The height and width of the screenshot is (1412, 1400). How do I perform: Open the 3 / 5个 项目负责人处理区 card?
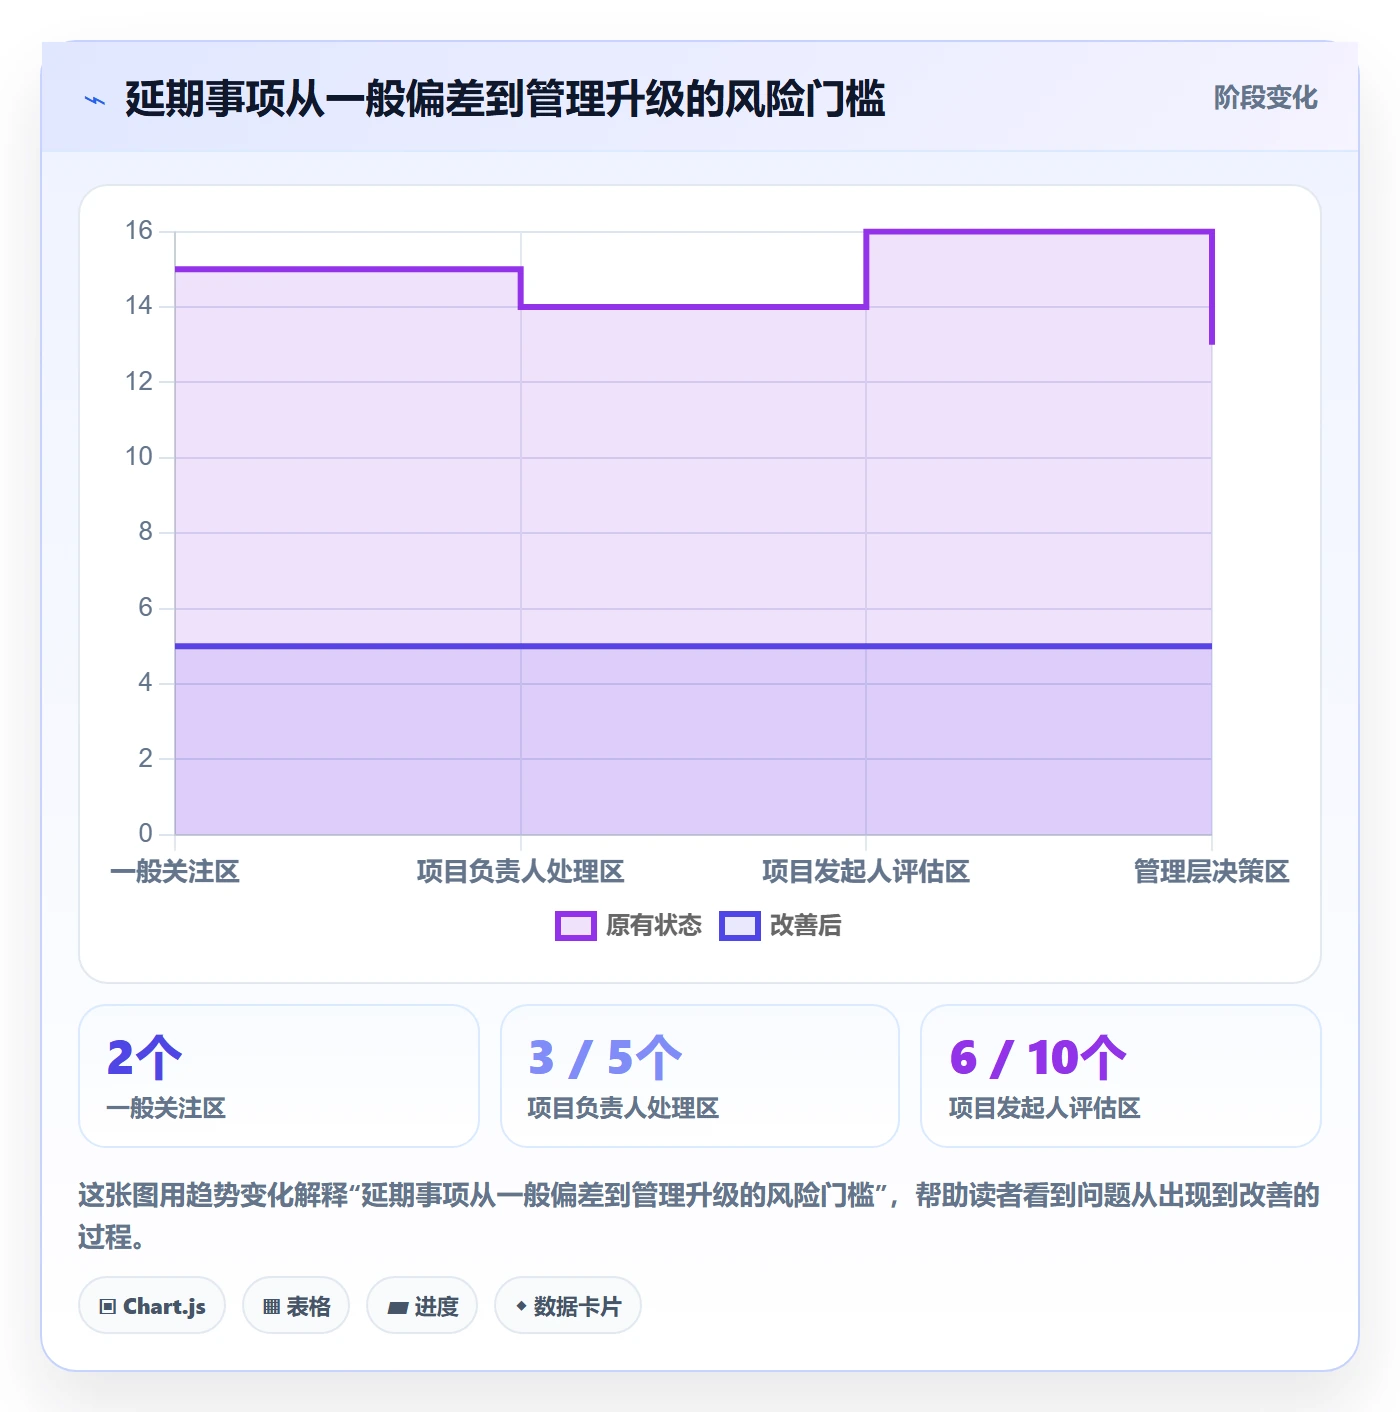[x=700, y=1076]
